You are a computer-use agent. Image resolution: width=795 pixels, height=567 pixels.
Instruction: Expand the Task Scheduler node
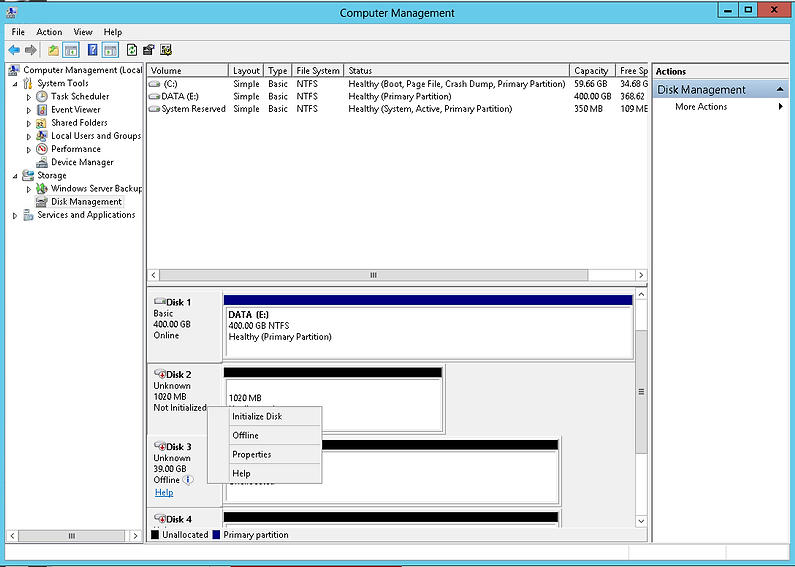point(29,97)
